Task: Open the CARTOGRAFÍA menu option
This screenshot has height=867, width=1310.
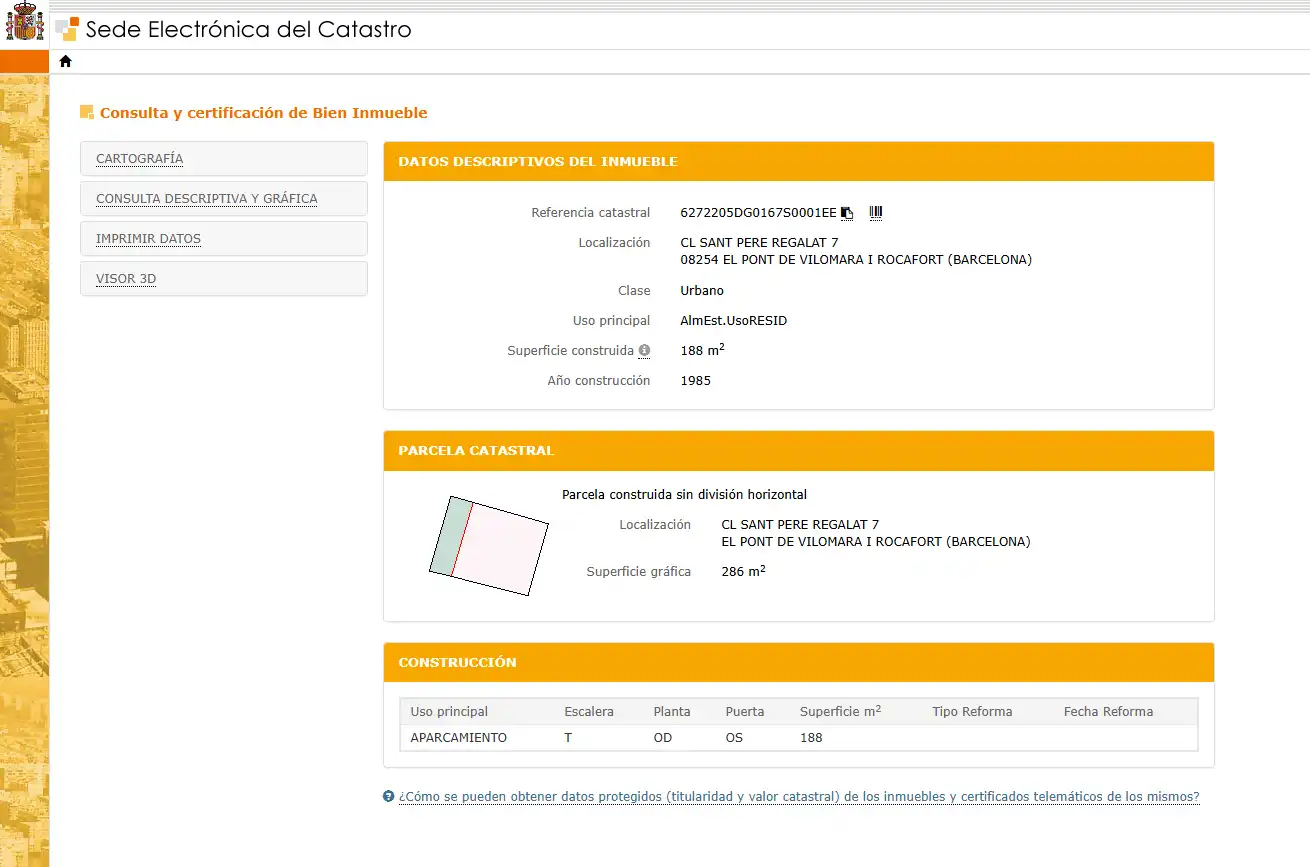Action: pos(224,159)
